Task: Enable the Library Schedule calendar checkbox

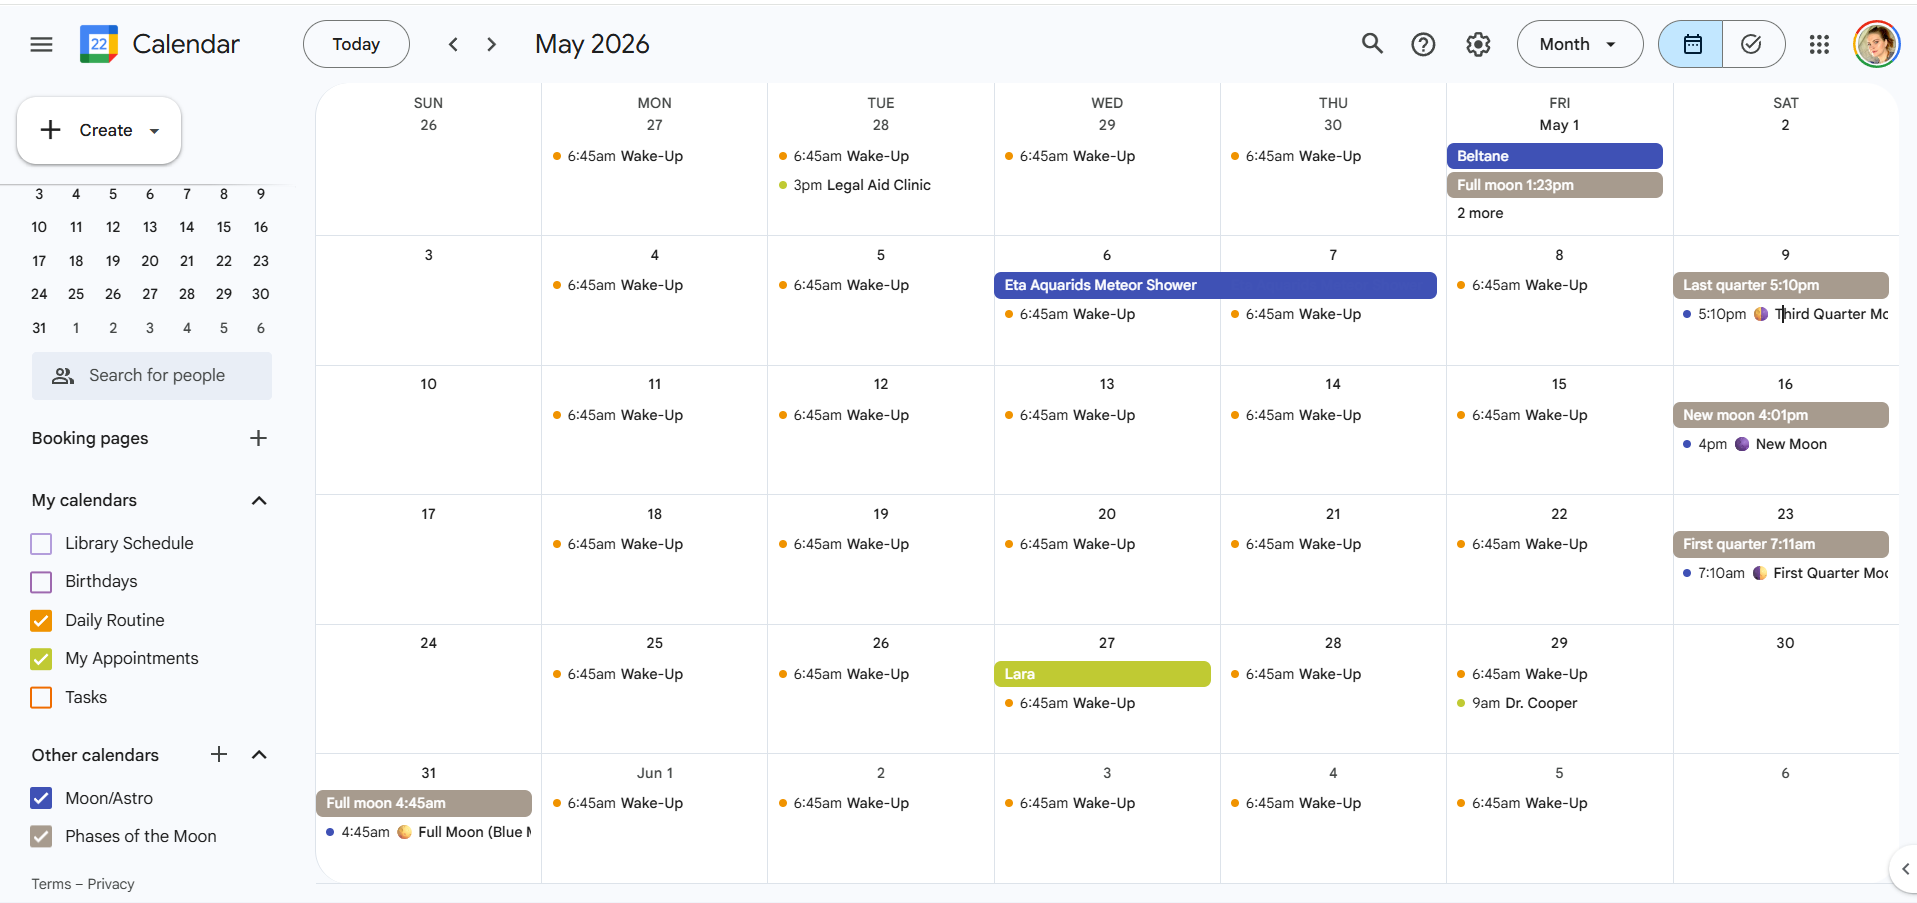Action: tap(41, 544)
